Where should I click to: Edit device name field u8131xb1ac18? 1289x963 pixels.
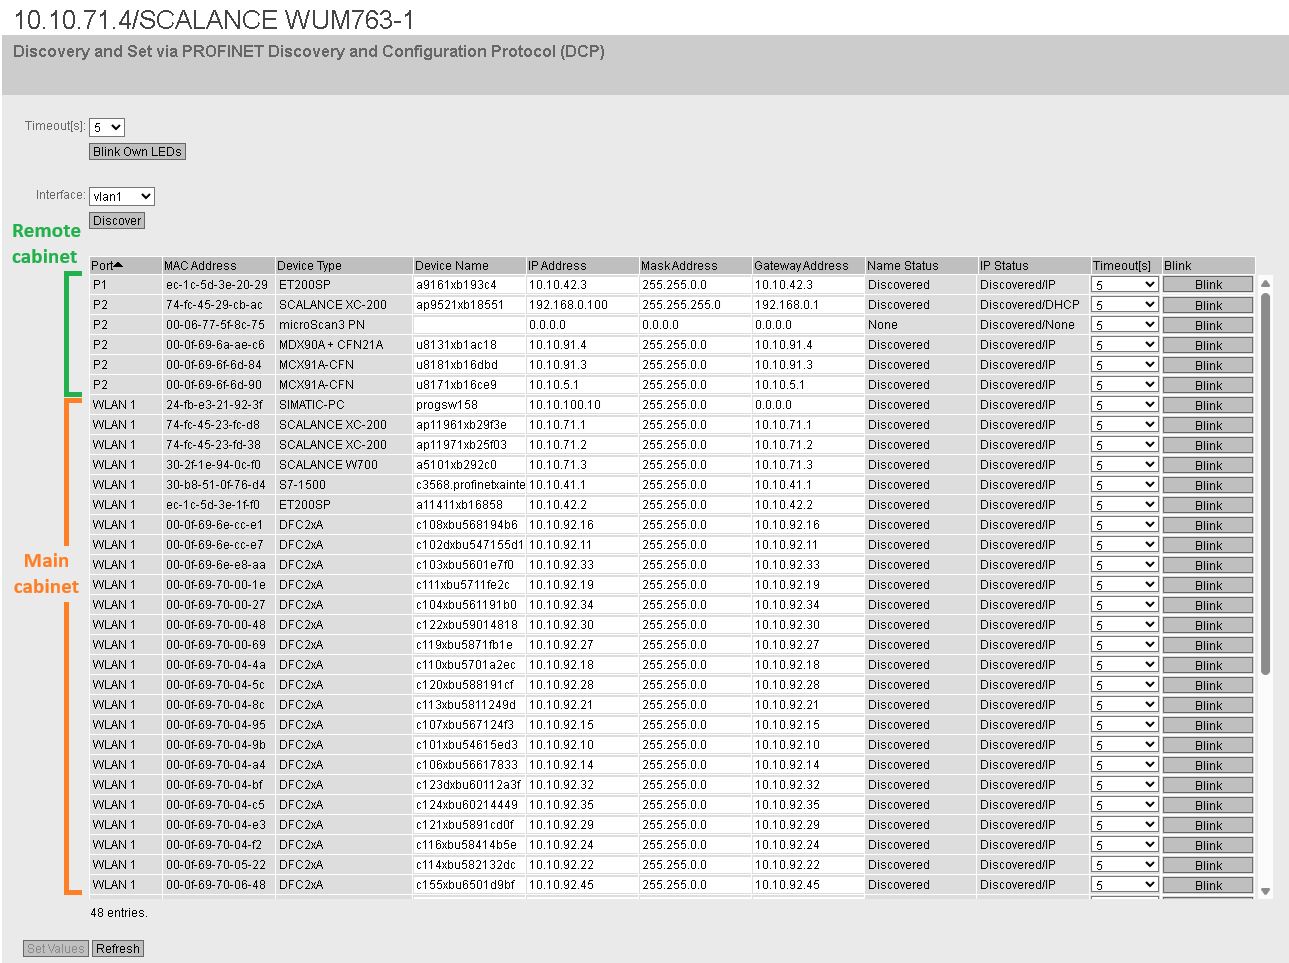pos(469,345)
